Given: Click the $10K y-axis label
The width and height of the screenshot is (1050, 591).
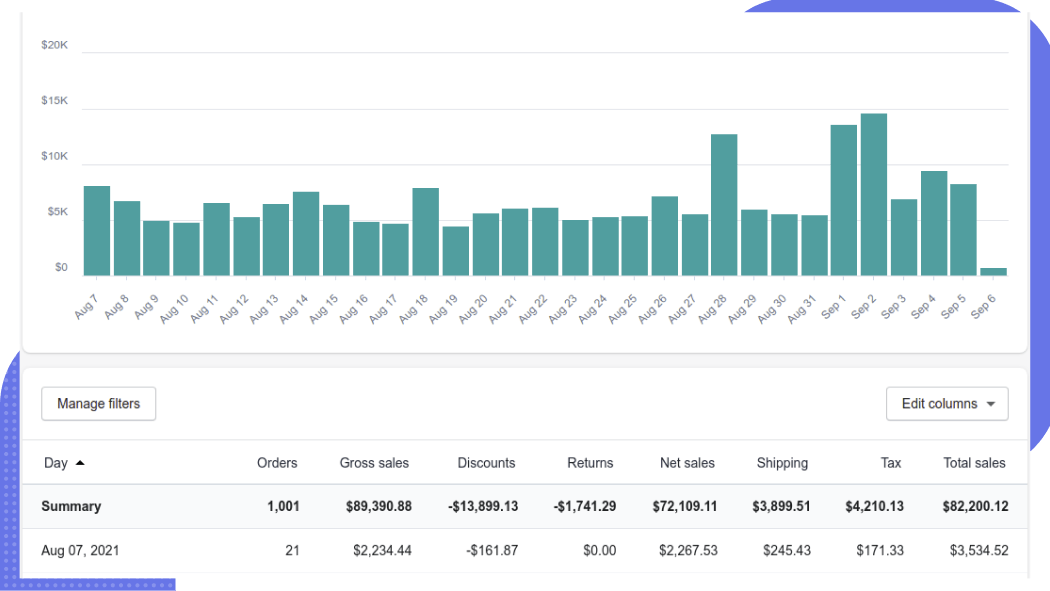Looking at the screenshot, I should click(x=54, y=156).
